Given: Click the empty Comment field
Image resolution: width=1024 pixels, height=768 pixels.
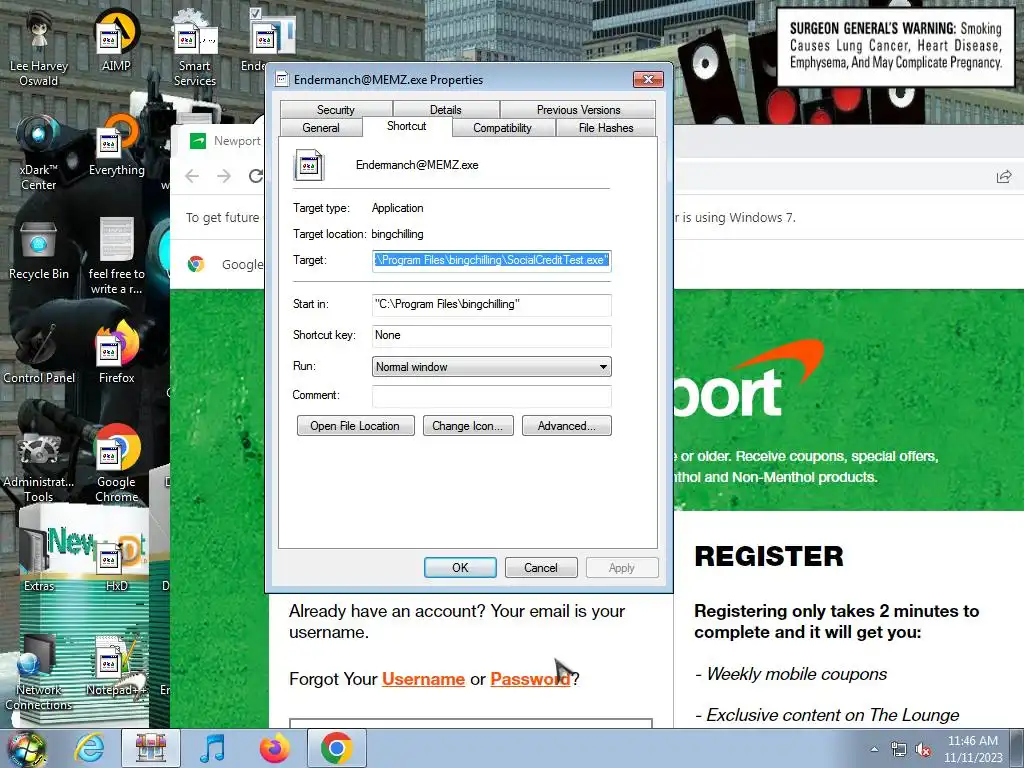Looking at the screenshot, I should tap(491, 396).
